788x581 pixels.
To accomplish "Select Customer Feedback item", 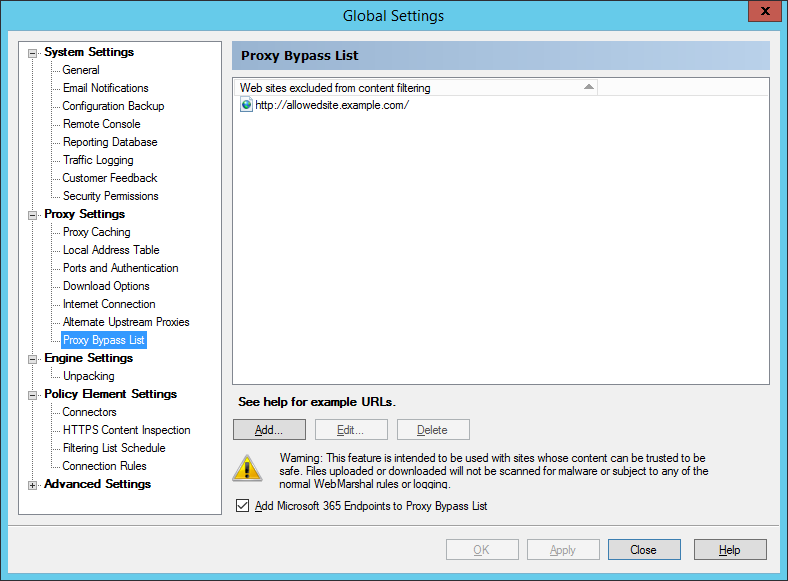I will [110, 178].
